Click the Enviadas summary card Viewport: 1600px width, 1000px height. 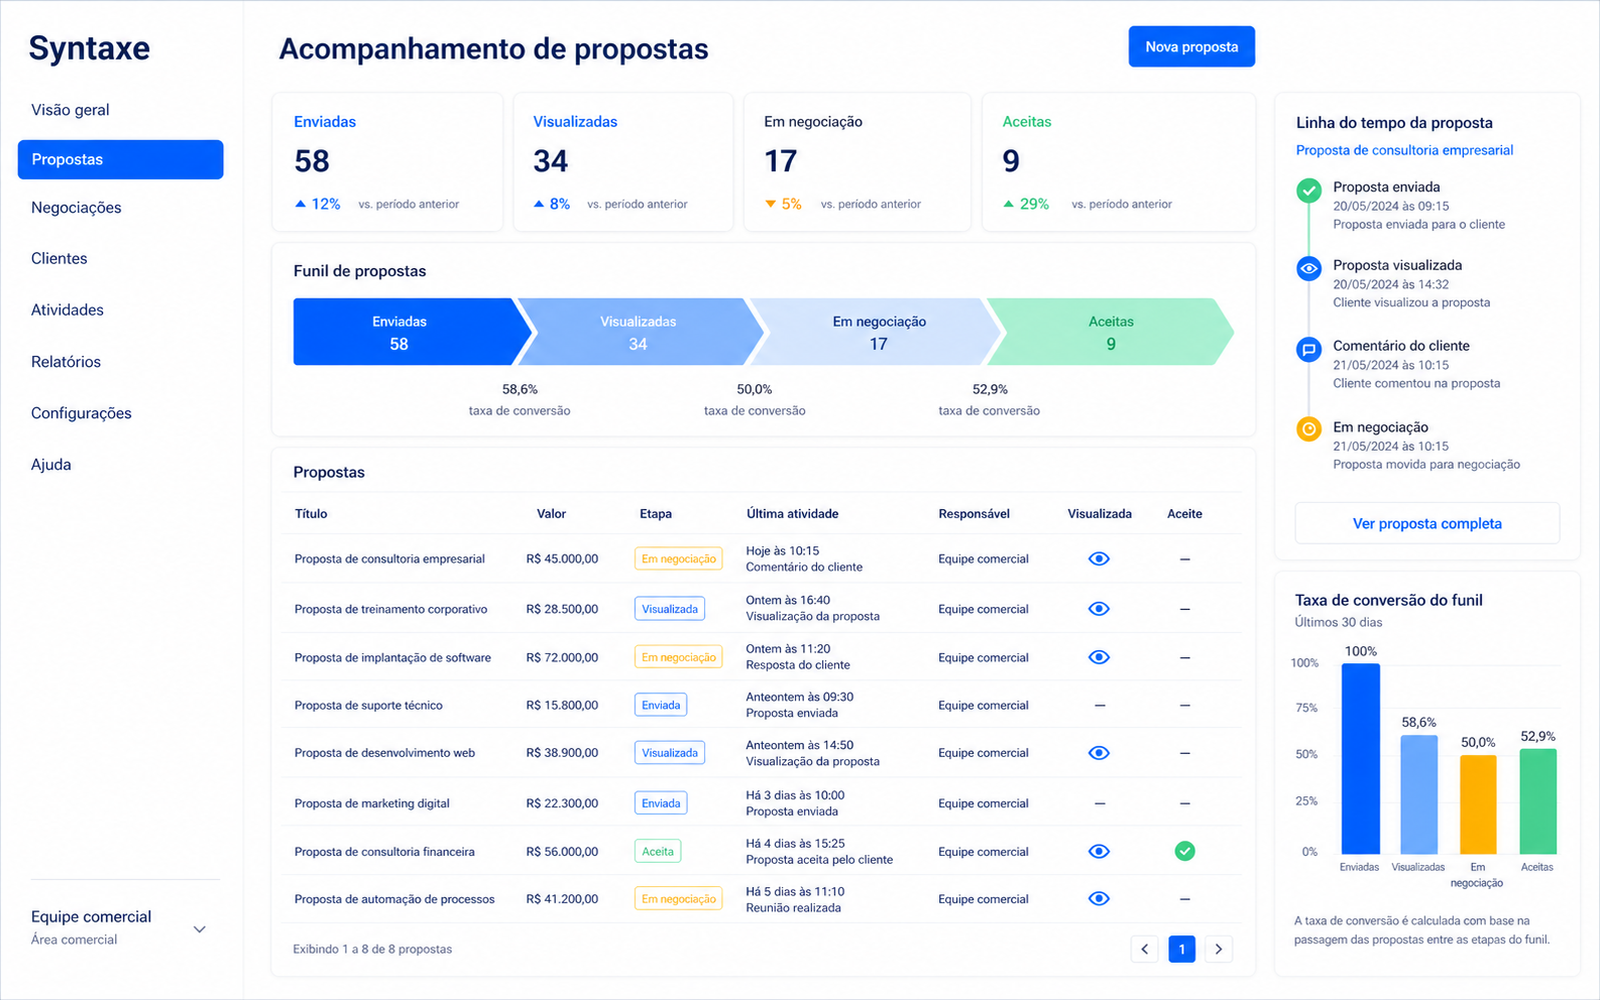coord(387,162)
